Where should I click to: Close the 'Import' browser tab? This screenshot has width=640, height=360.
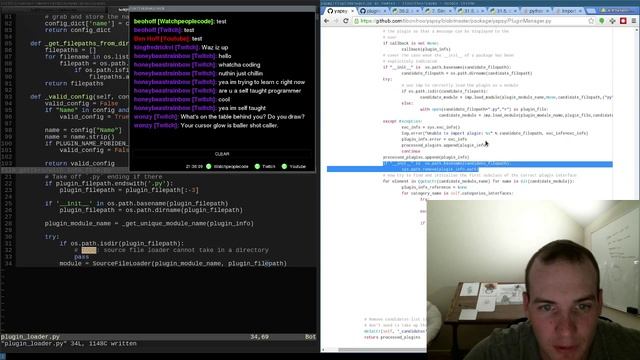click(x=580, y=11)
